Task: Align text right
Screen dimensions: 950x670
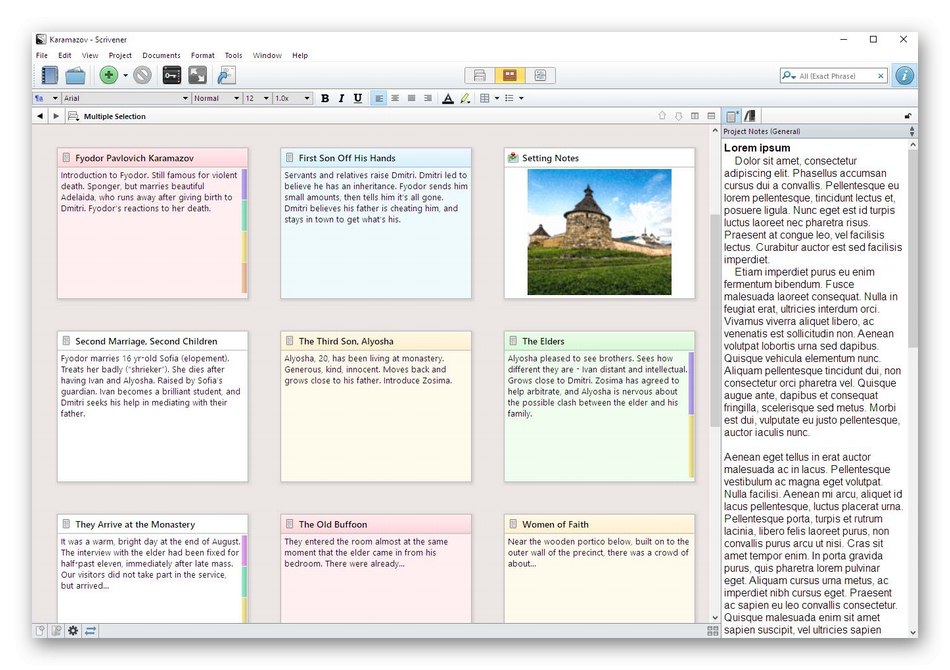Action: click(428, 98)
